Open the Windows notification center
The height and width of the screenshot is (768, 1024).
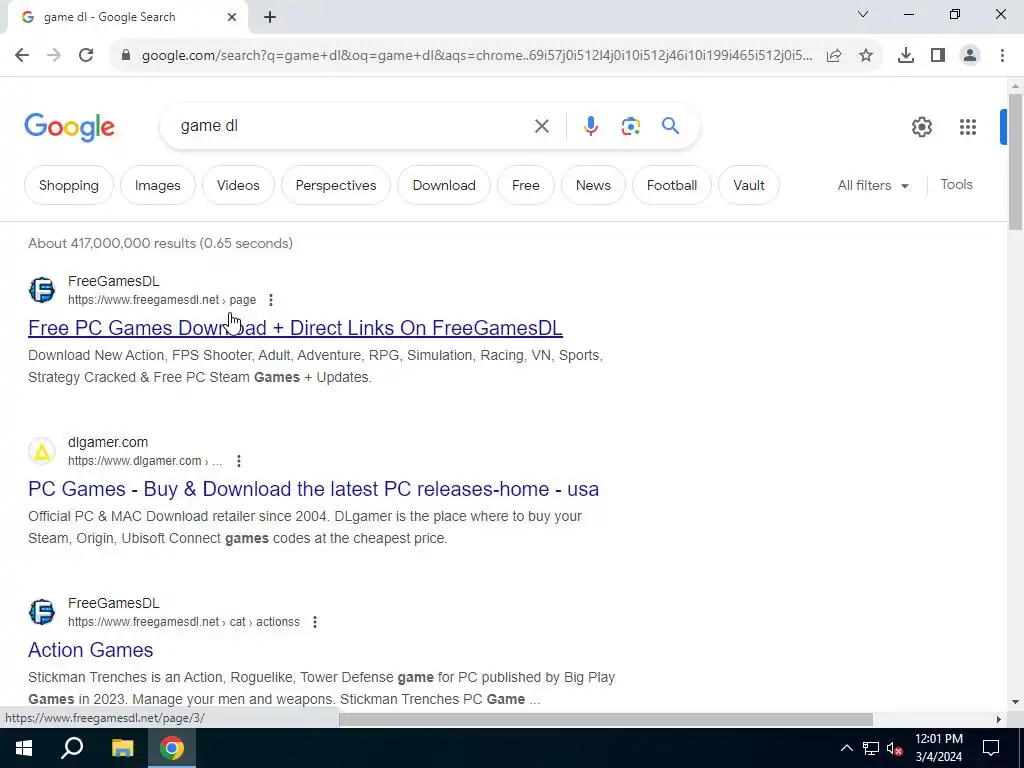point(991,748)
